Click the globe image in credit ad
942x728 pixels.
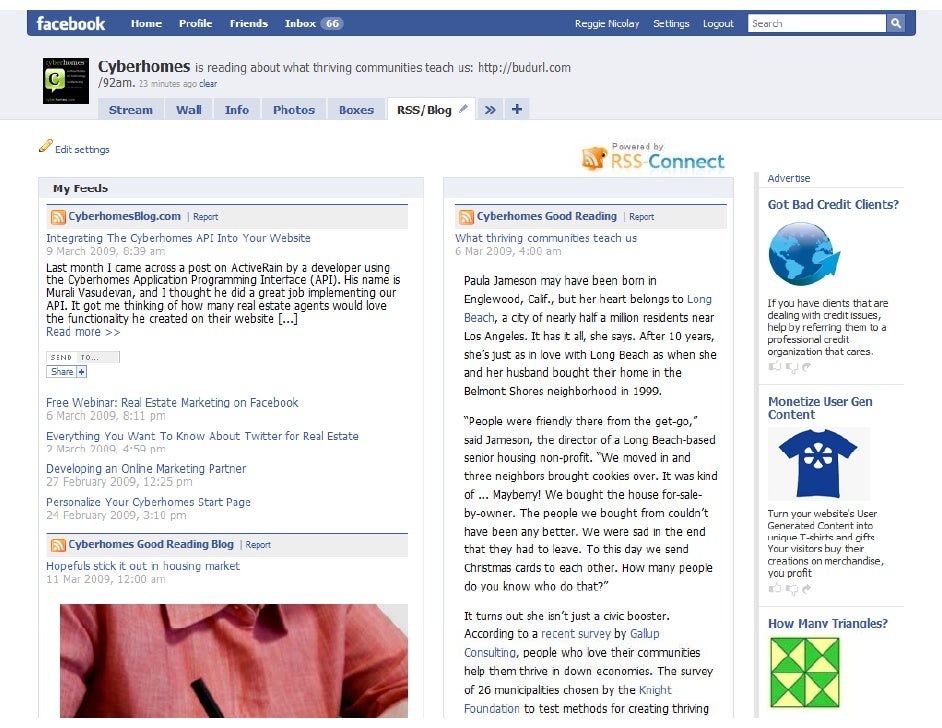coord(804,253)
